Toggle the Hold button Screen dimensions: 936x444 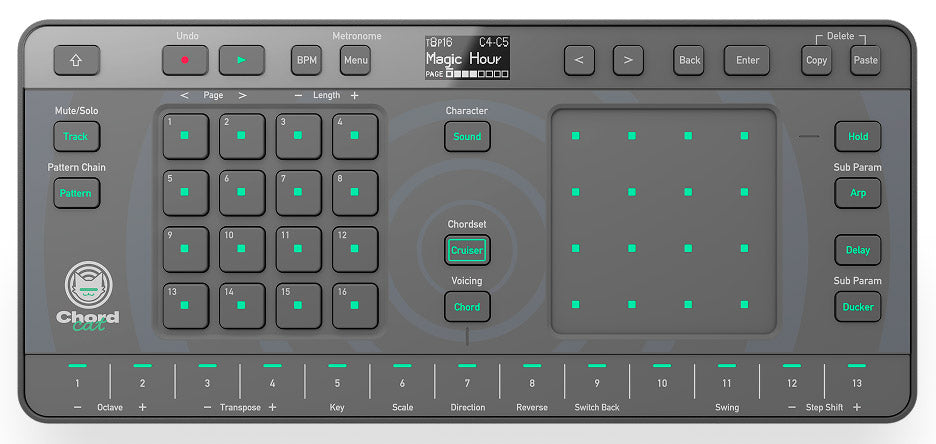(x=858, y=137)
